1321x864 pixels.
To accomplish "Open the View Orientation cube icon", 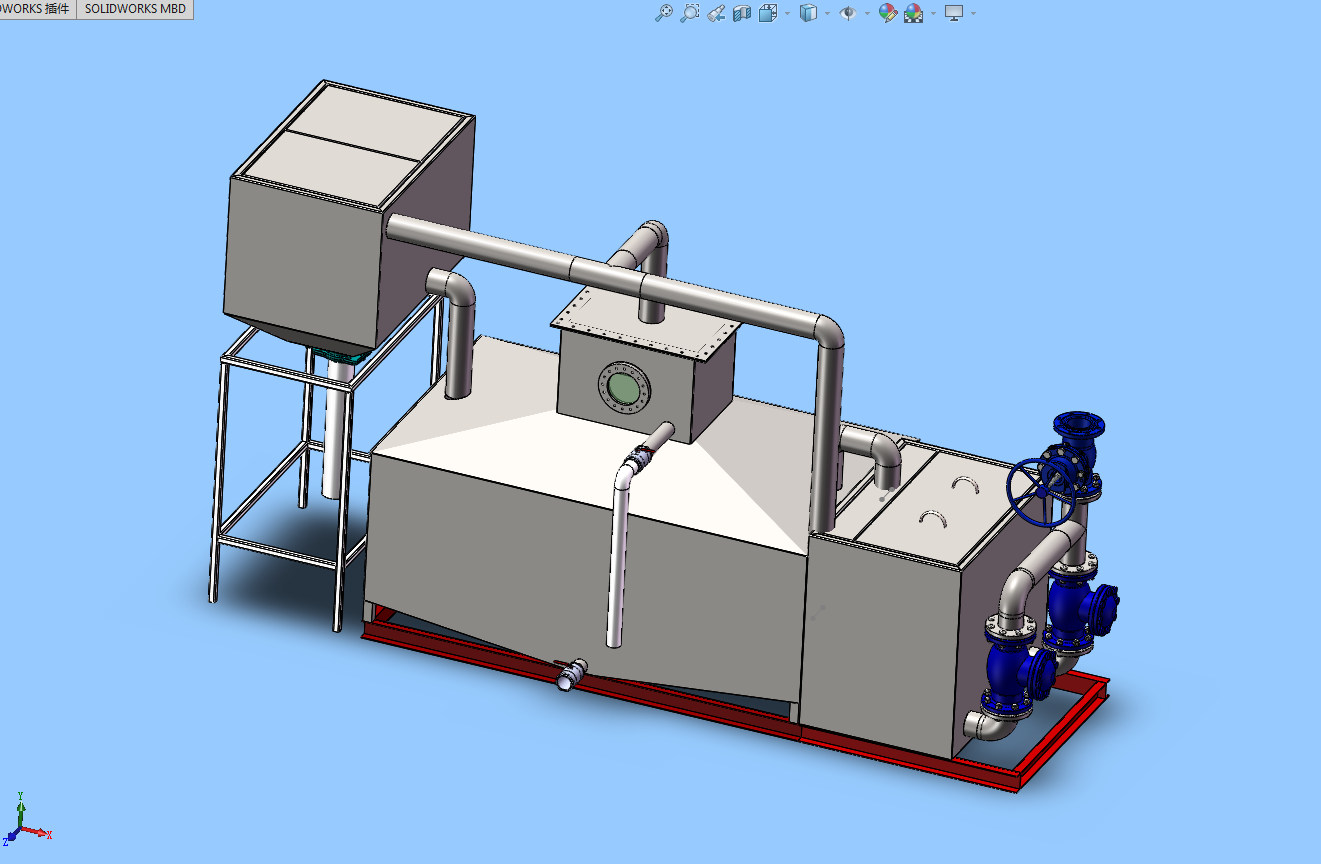I will [x=768, y=13].
